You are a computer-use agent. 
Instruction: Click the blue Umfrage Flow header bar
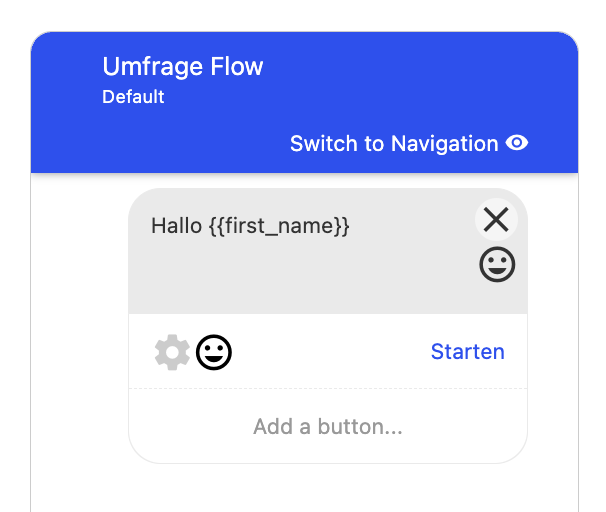tap(305, 102)
